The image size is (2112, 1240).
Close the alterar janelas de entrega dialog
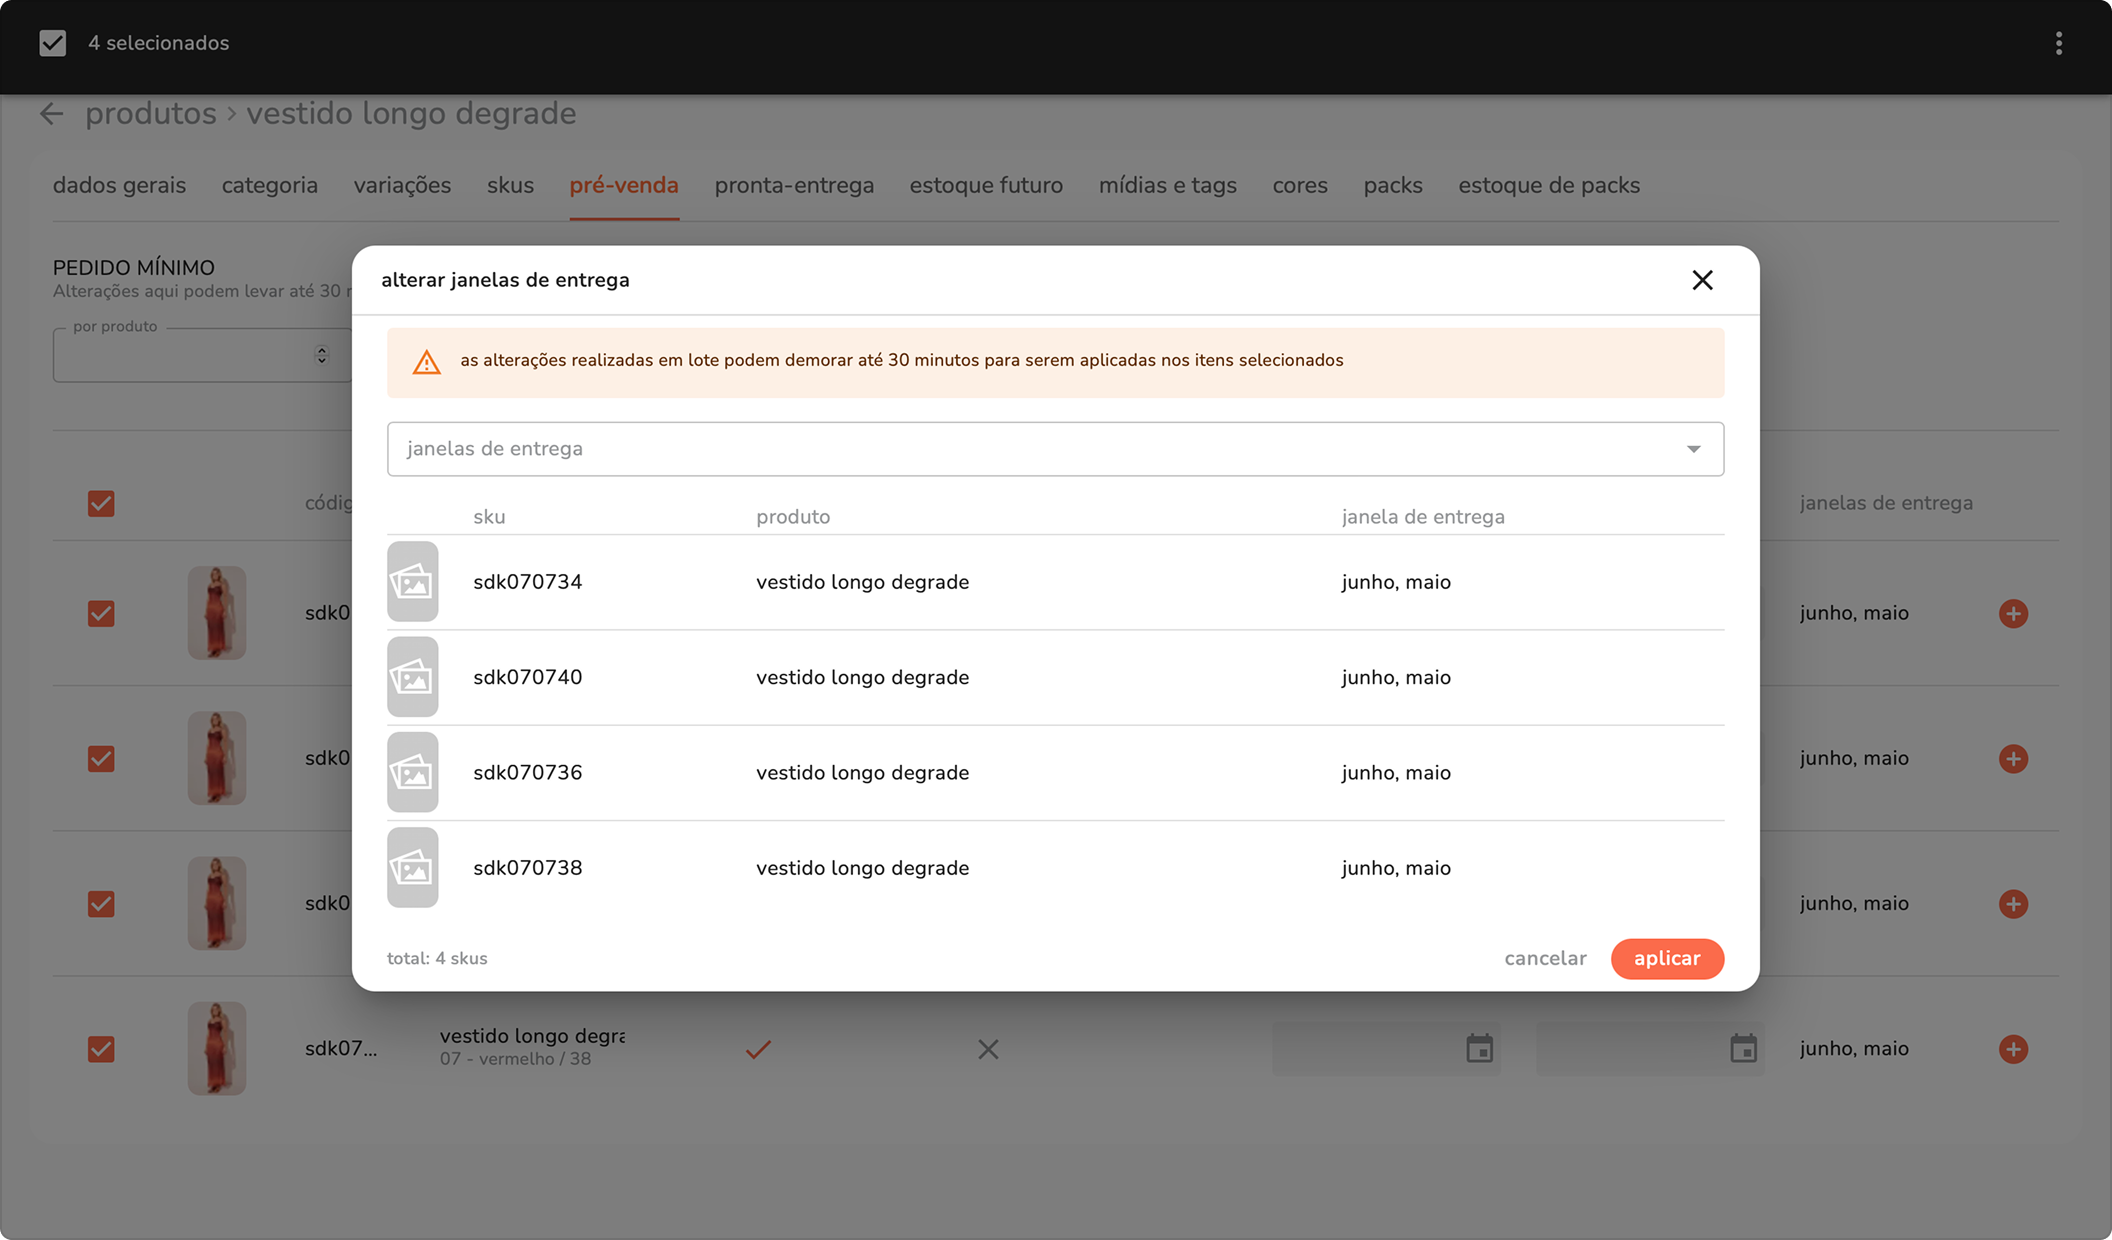pos(1702,280)
